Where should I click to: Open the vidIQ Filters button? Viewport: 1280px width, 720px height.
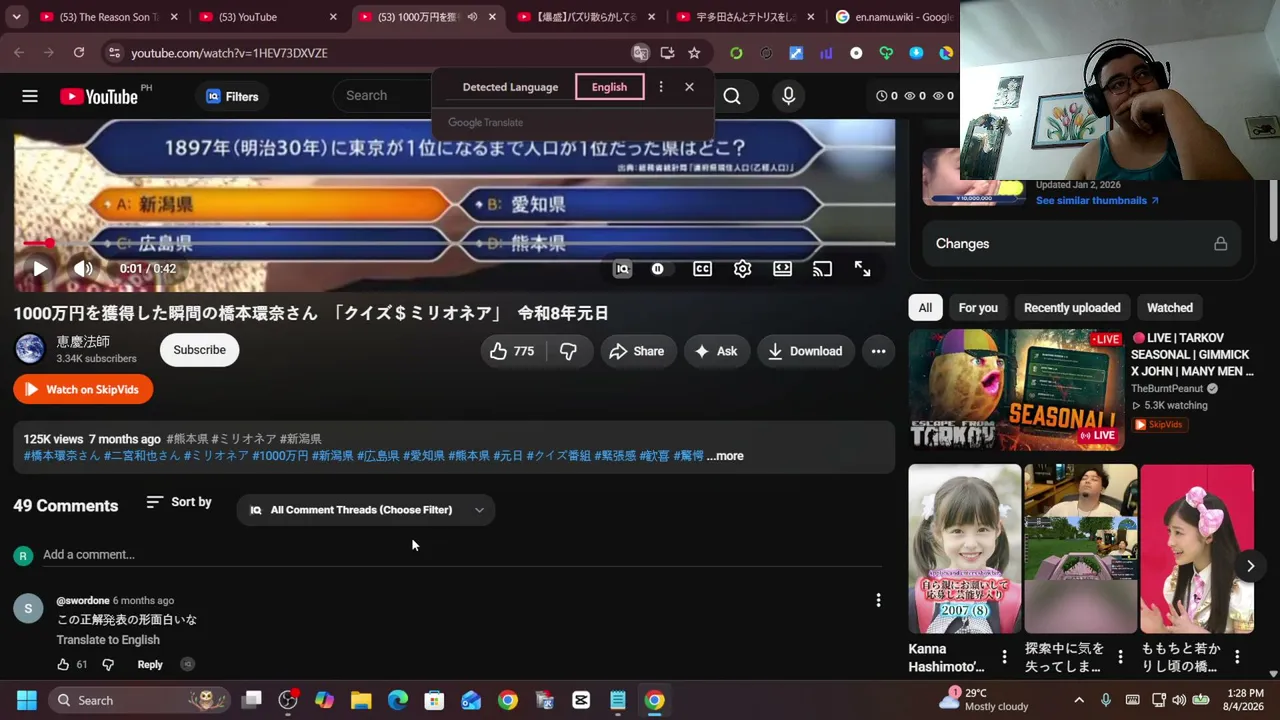coord(232,96)
